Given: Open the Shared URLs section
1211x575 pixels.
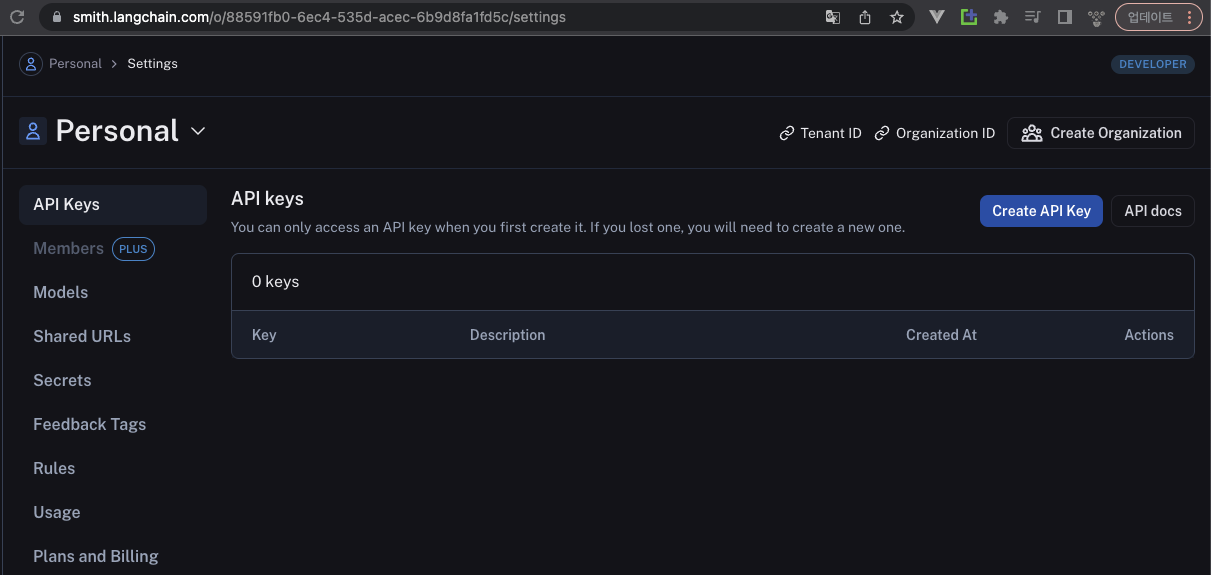Looking at the screenshot, I should pyautogui.click(x=82, y=336).
